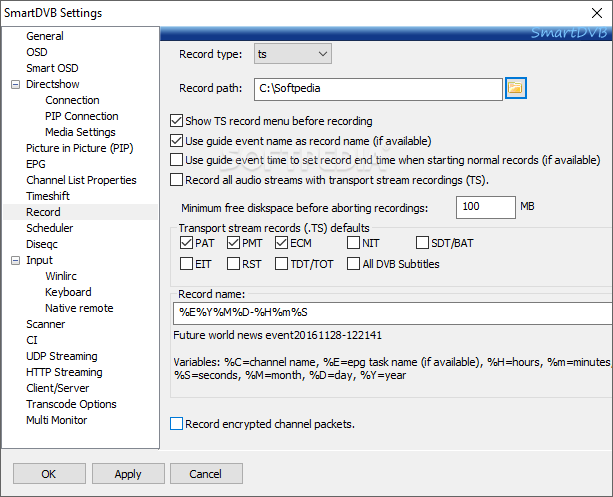Select Directshow category
613x497 pixels.
pyautogui.click(x=52, y=84)
